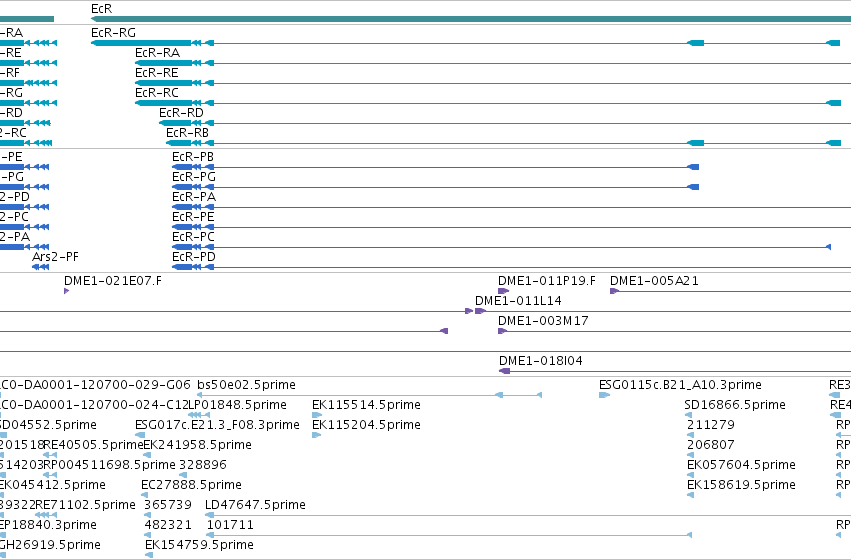Image resolution: width=851 pixels, height=560 pixels.
Task: Select the EcR-PE protein label
Action: (193, 217)
